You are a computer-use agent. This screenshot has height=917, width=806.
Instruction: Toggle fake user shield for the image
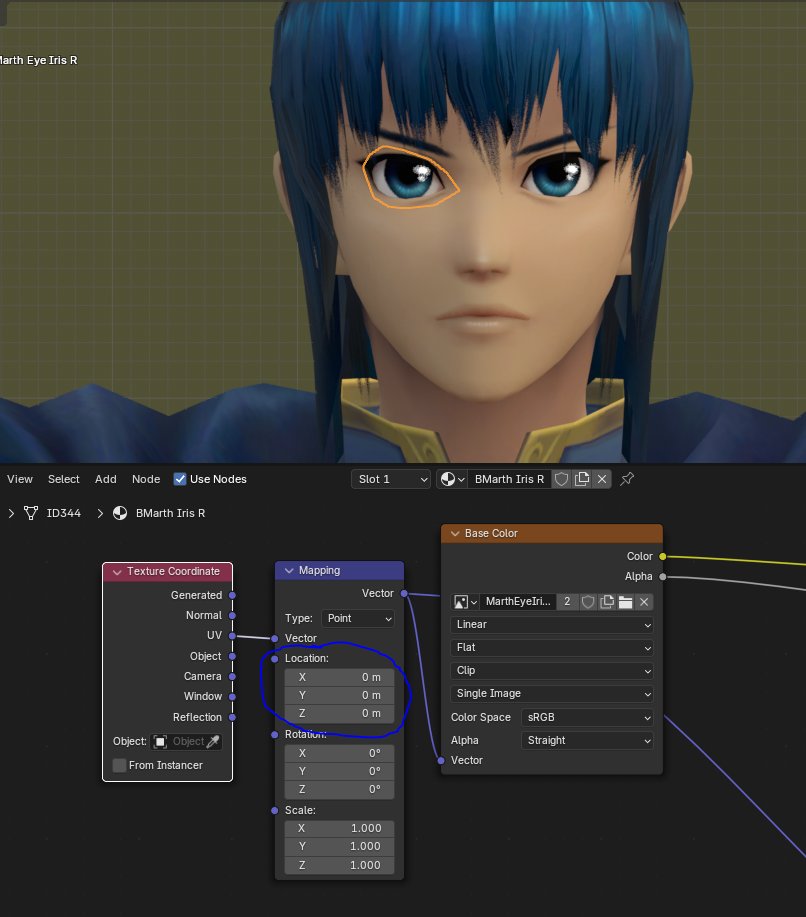[588, 602]
